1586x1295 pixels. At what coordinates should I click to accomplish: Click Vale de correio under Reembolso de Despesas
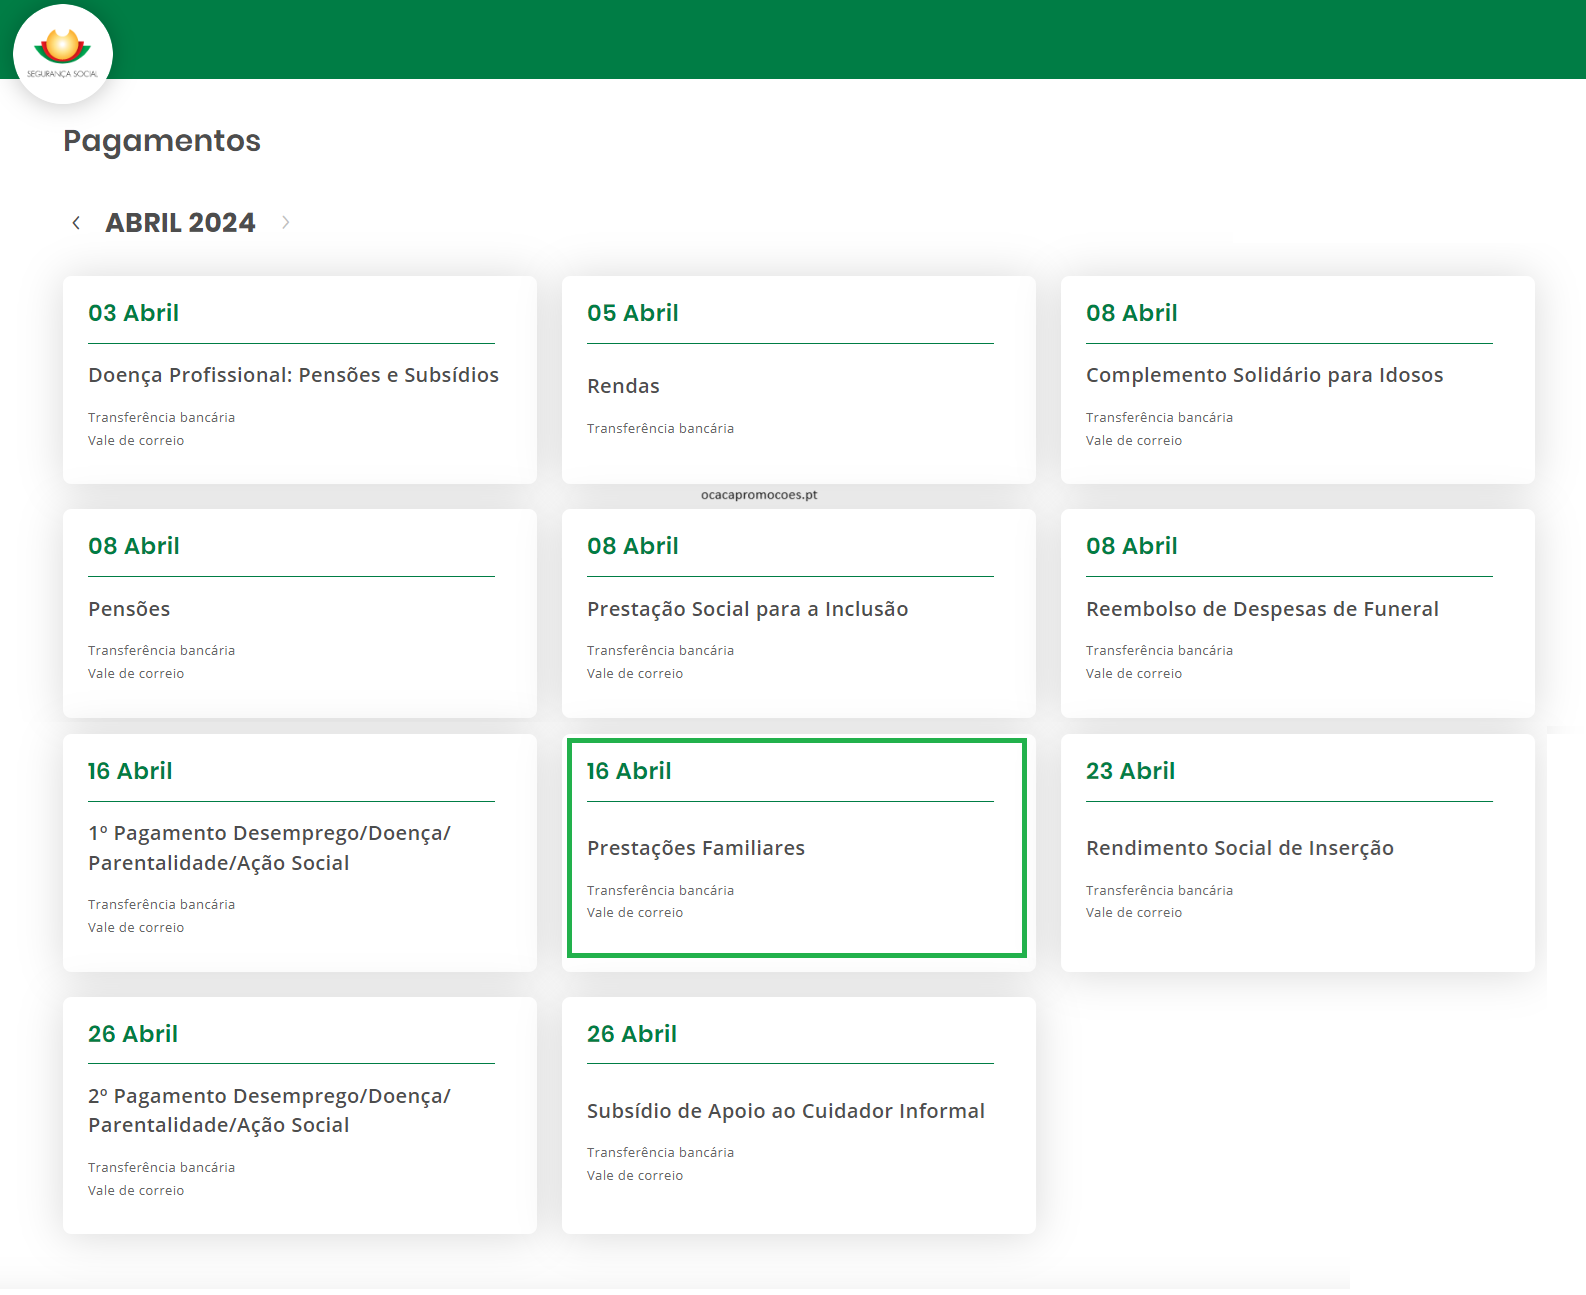(1134, 673)
